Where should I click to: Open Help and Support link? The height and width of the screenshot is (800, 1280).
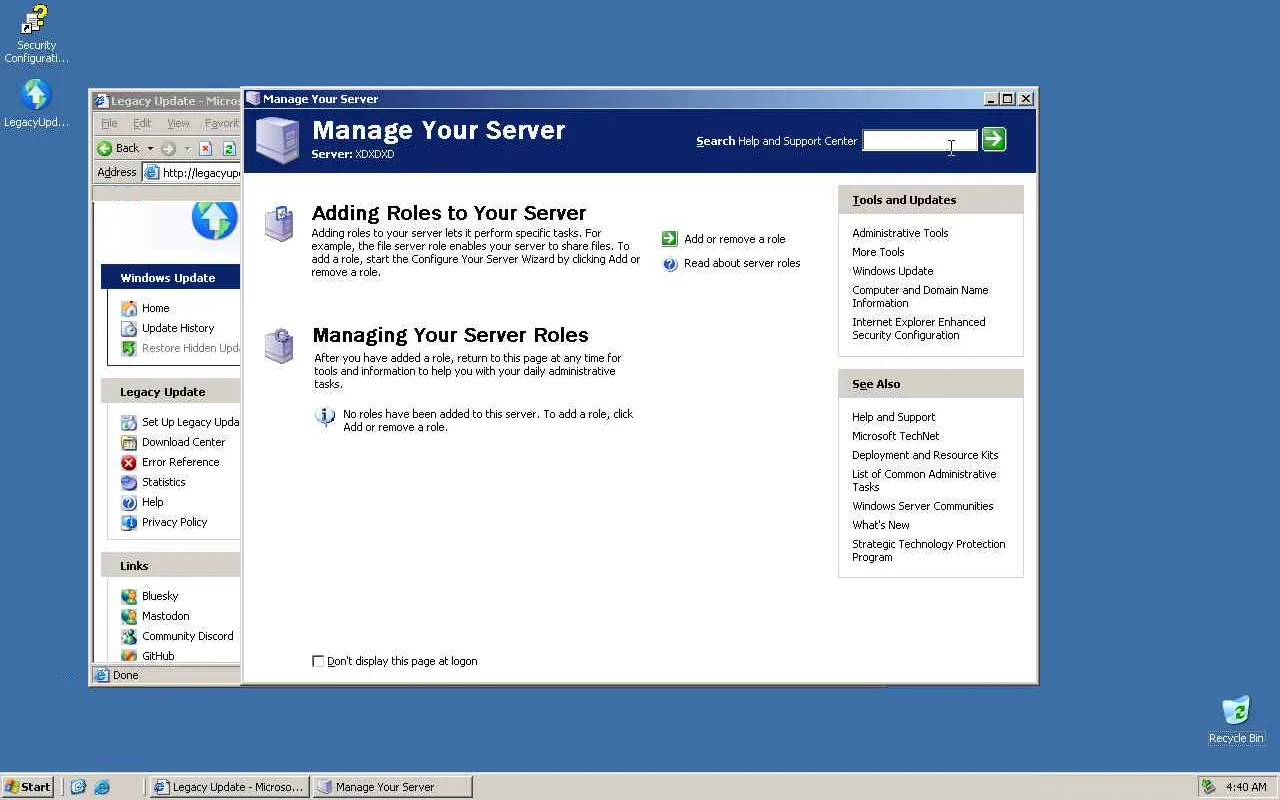(893, 417)
